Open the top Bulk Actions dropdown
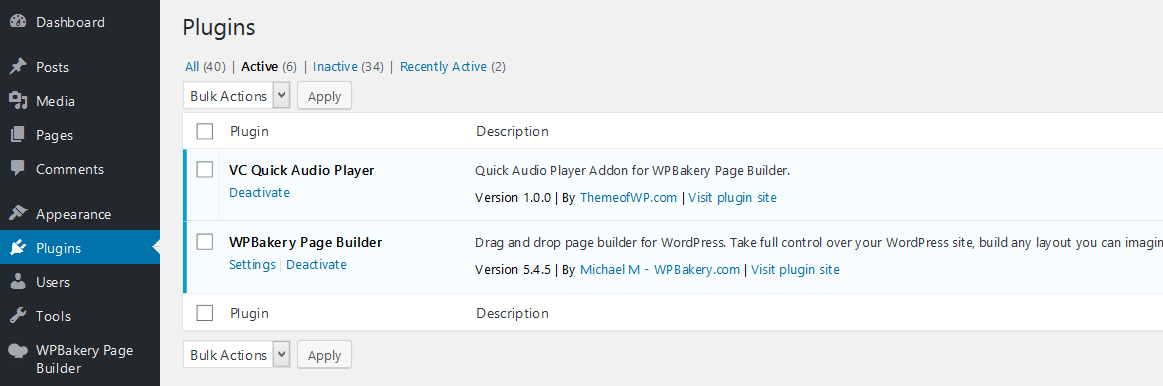The height and width of the screenshot is (386, 1163). pos(237,96)
